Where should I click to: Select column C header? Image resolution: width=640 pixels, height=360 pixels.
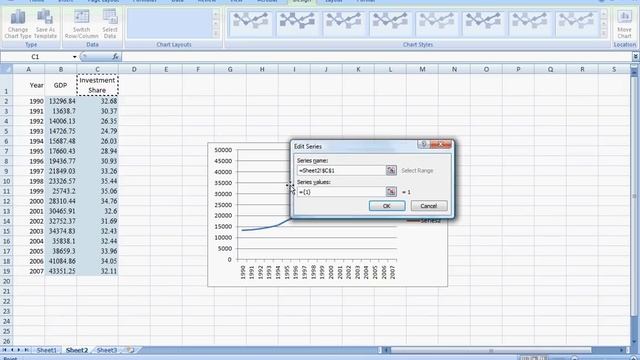click(97, 69)
